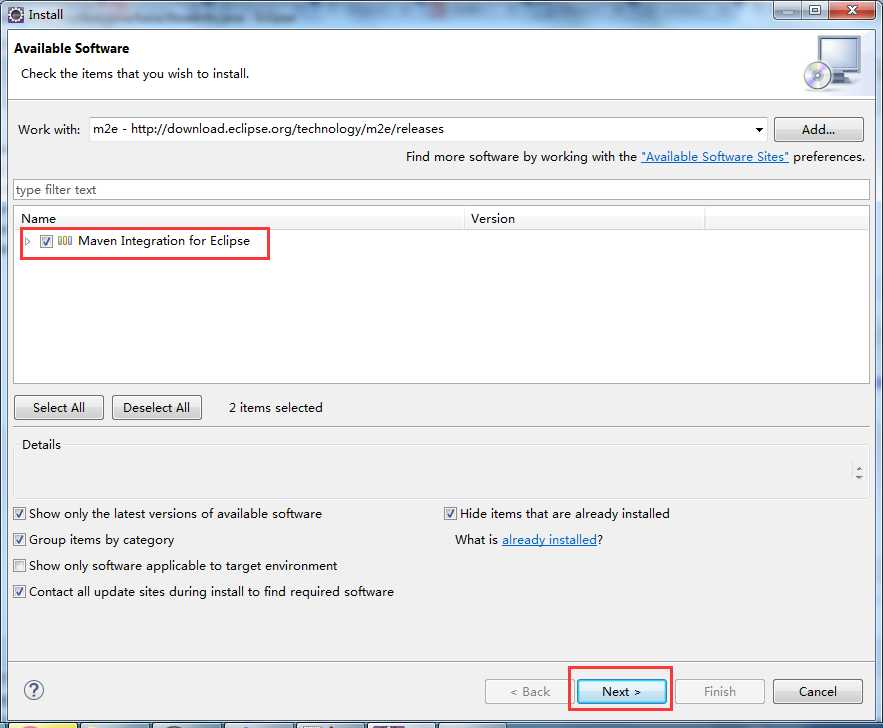Click the help question mark icon
Viewport: 883px width, 728px height.
pyautogui.click(x=34, y=690)
